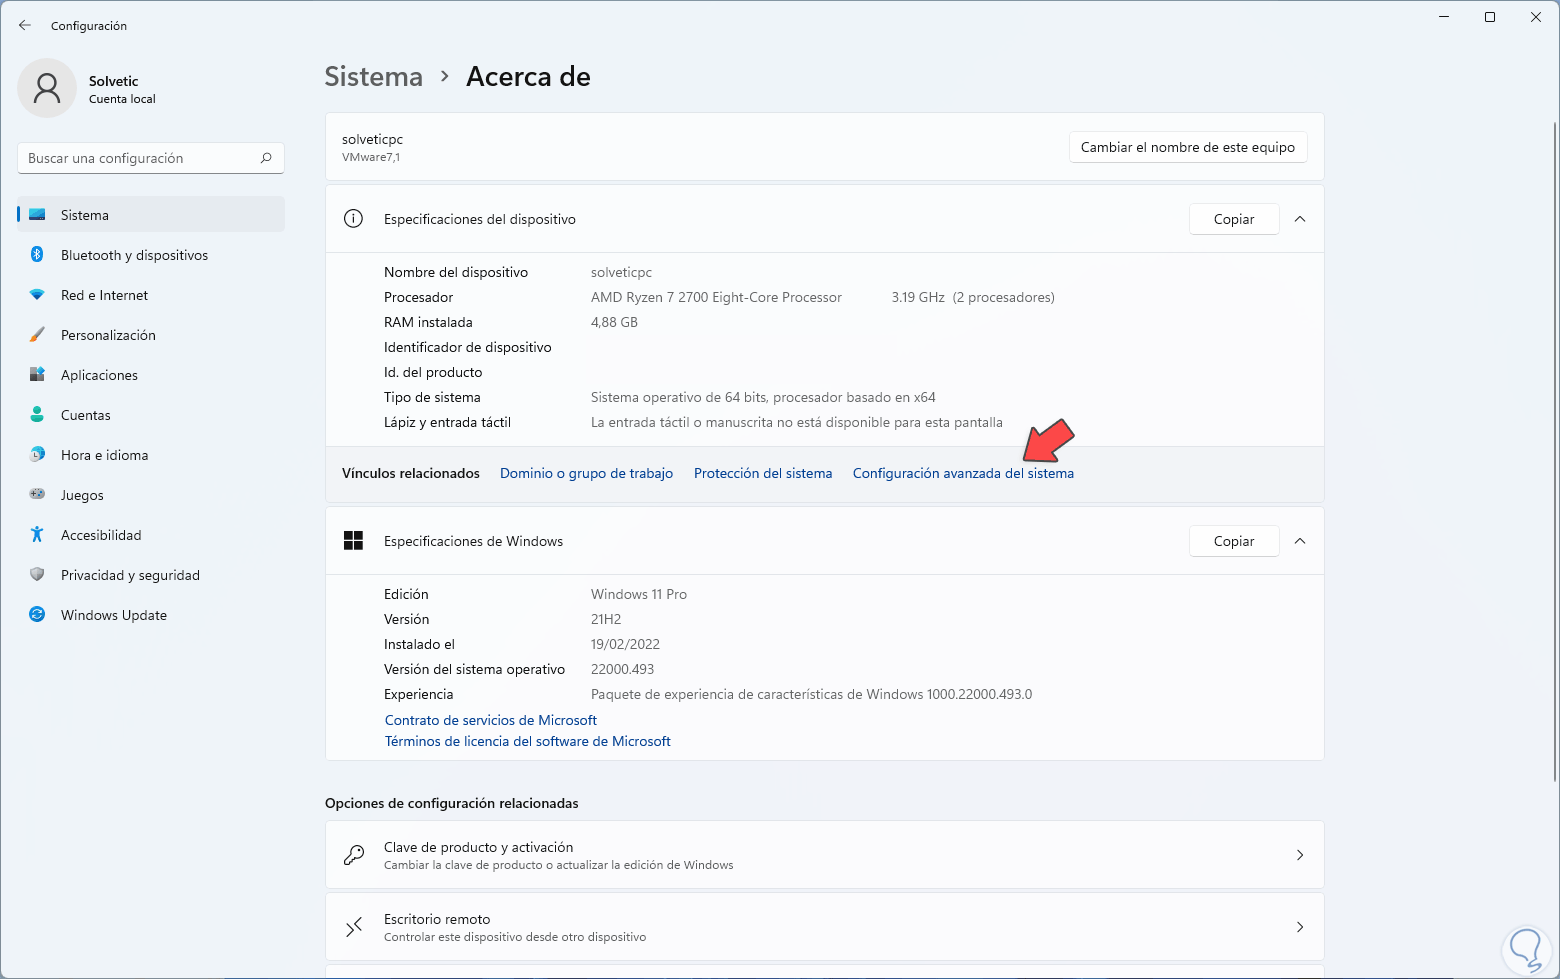This screenshot has width=1560, height=979.
Task: Go to Red e Internet settings
Action: pyautogui.click(x=151, y=295)
